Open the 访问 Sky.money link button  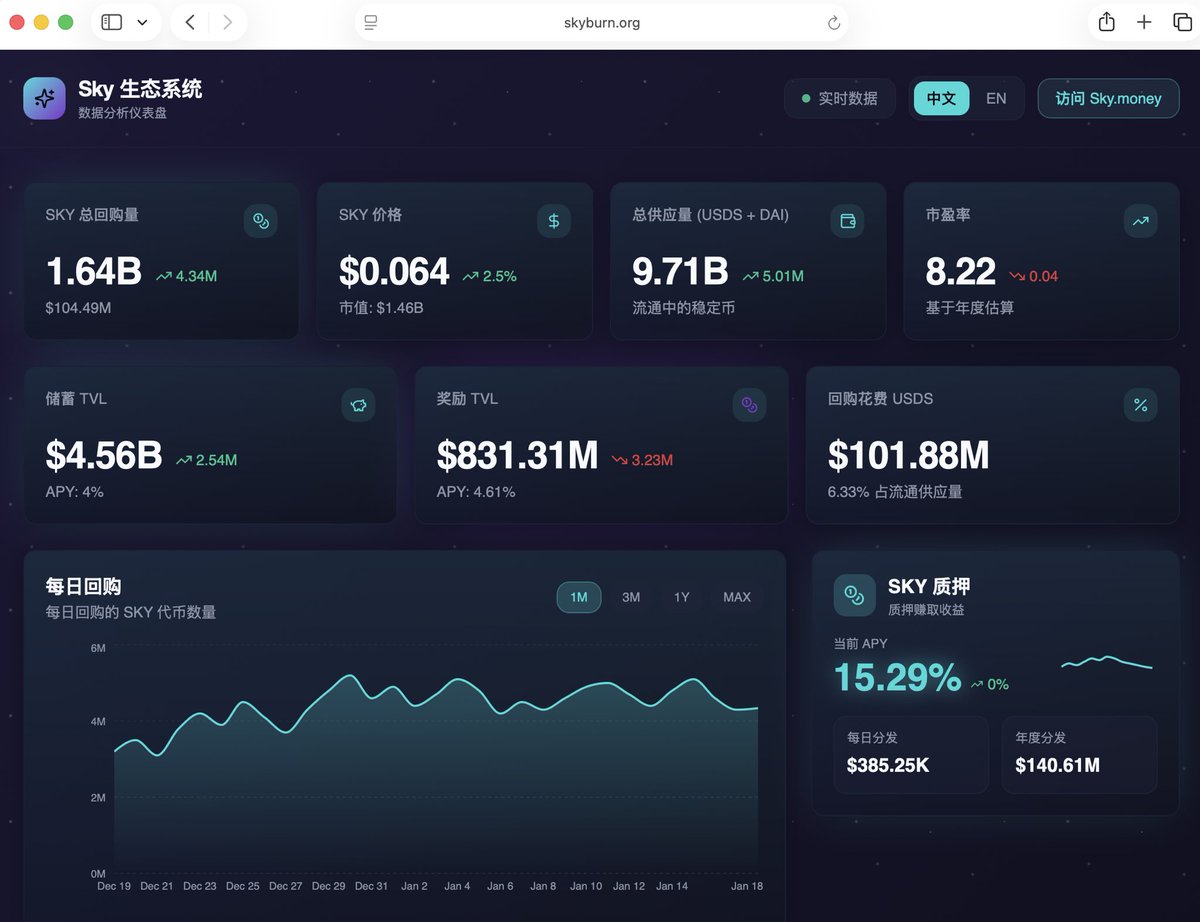coord(1109,98)
